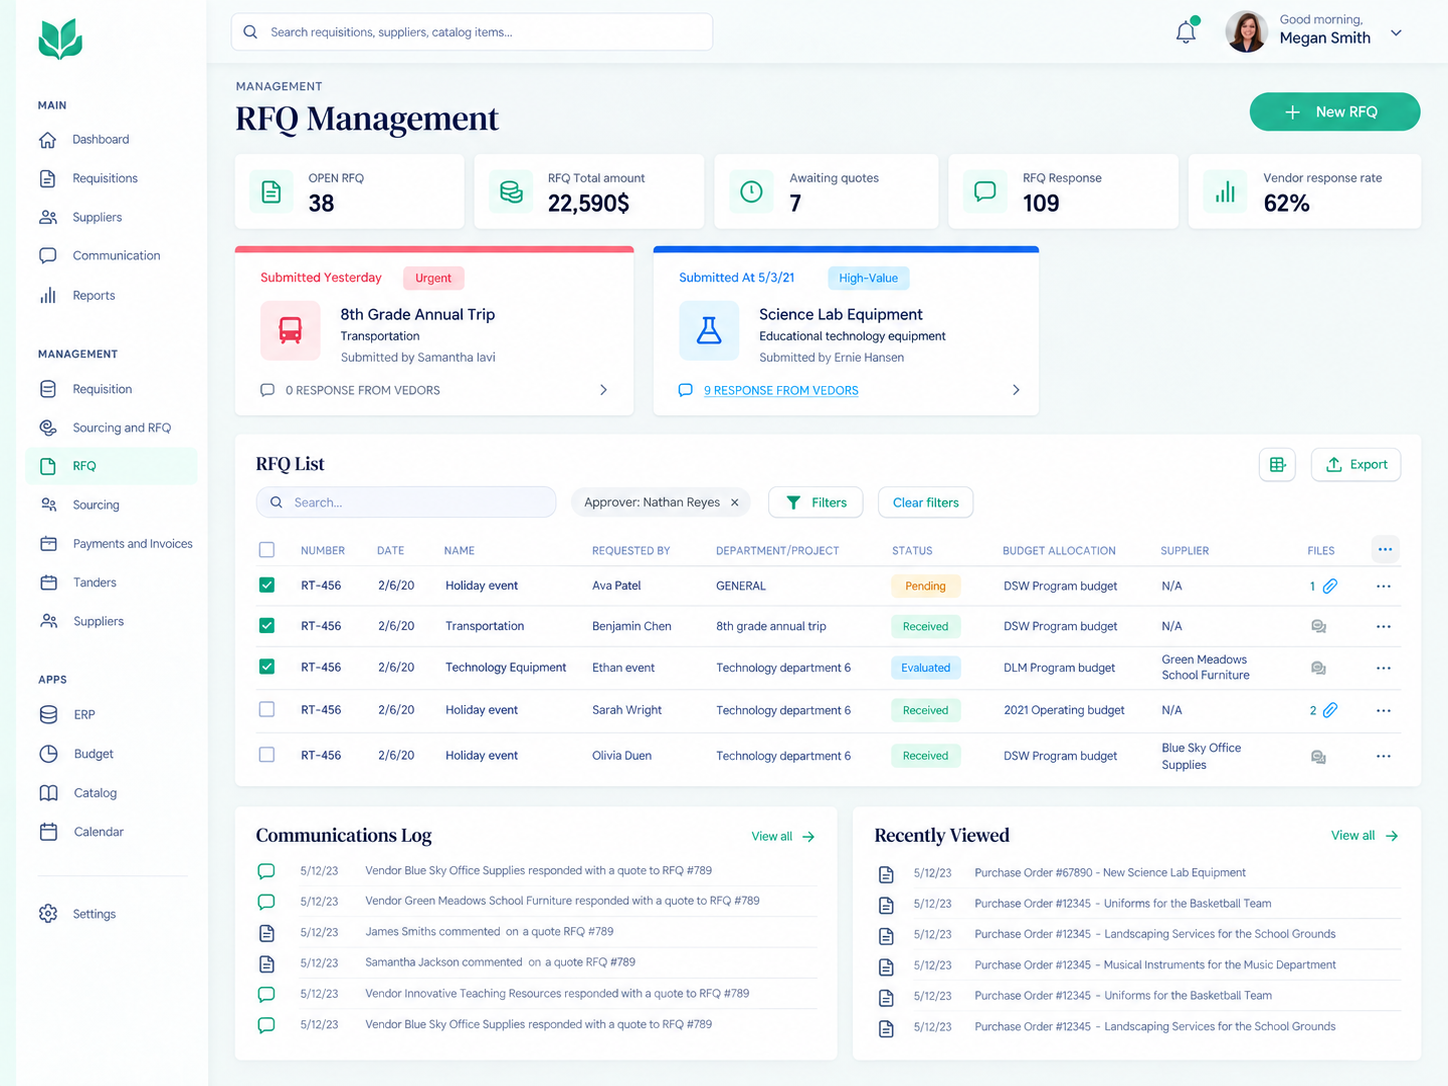Expand the Science Lab Equipment card chevron
This screenshot has width=1448, height=1086.
pyautogui.click(x=1016, y=390)
